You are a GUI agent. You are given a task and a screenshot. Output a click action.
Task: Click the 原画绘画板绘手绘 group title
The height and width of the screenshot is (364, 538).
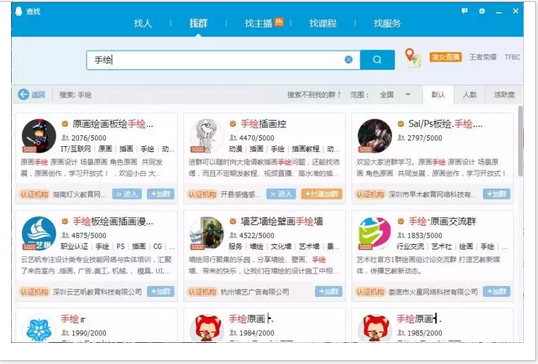click(113, 124)
